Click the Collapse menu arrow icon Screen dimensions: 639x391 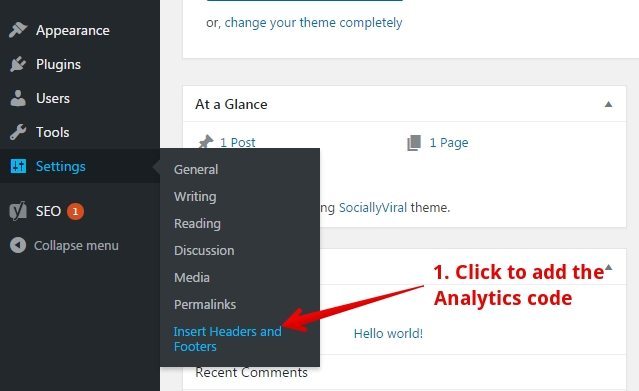coord(18,245)
